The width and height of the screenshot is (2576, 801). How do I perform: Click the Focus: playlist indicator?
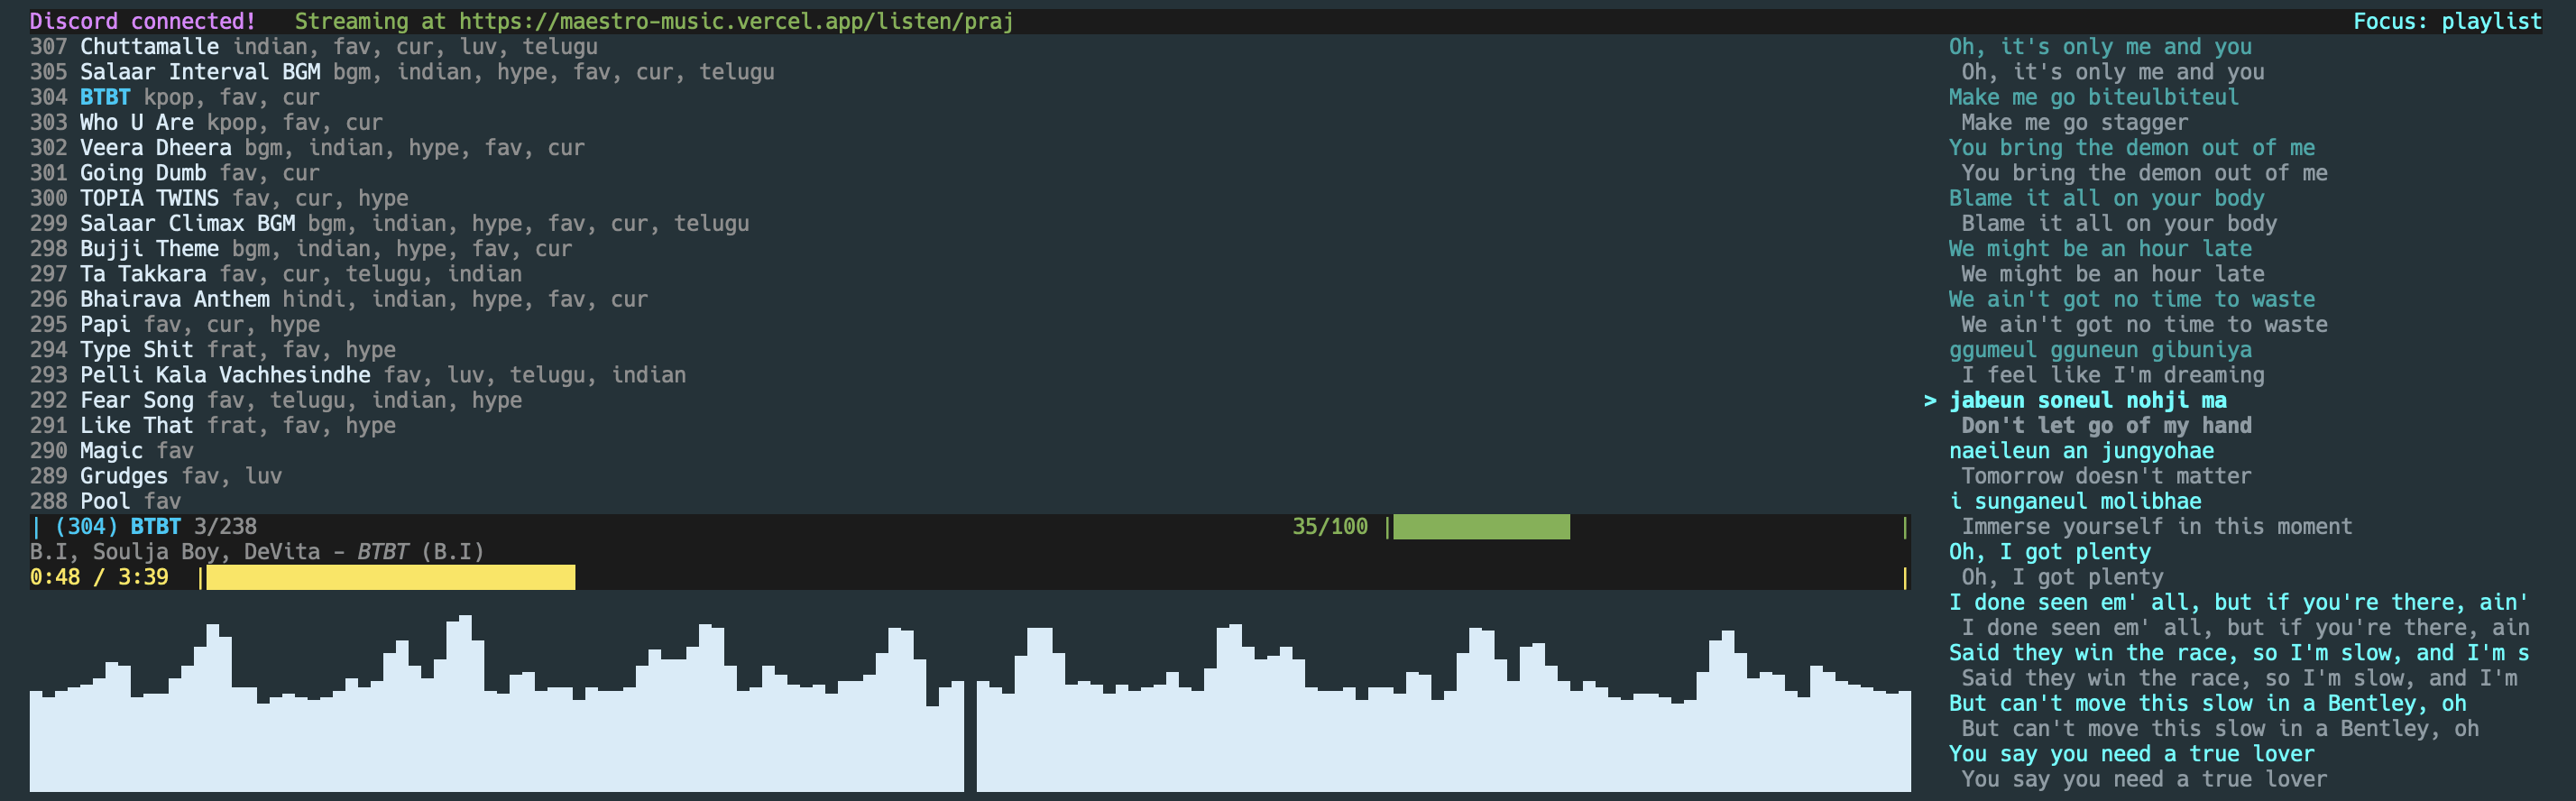2446,21
